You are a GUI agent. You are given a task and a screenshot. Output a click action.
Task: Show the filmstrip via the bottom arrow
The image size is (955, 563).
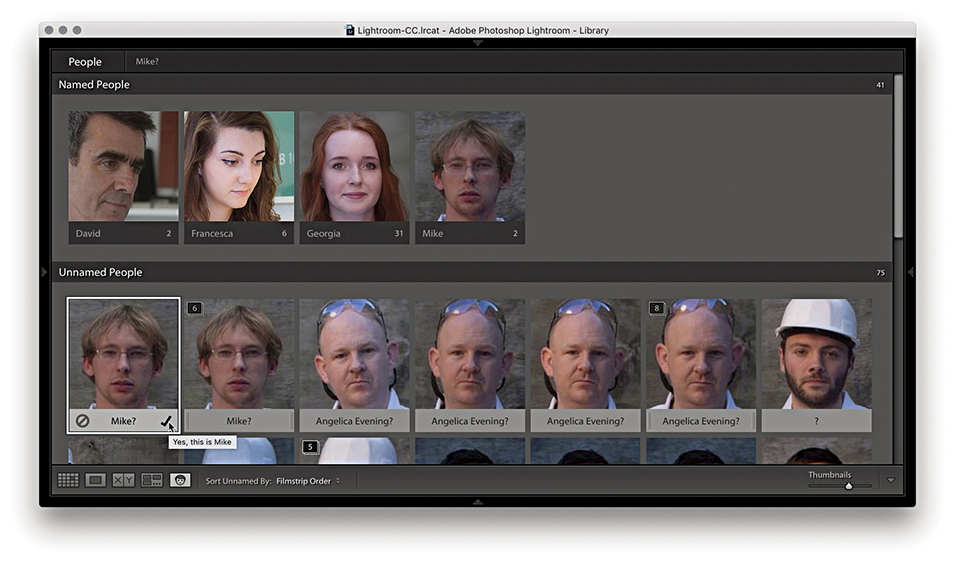(477, 501)
